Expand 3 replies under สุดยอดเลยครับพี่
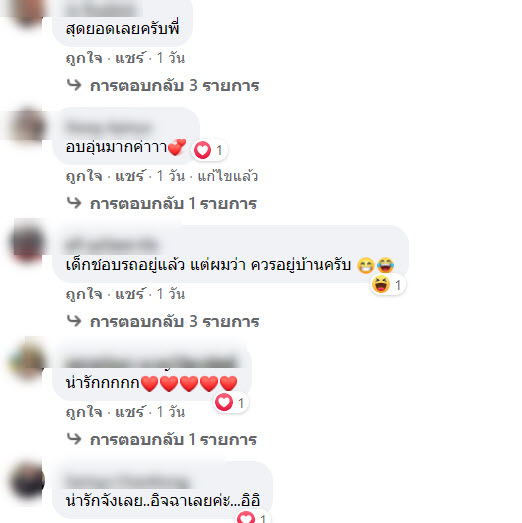This screenshot has height=523, width=522. pyautogui.click(x=174, y=86)
